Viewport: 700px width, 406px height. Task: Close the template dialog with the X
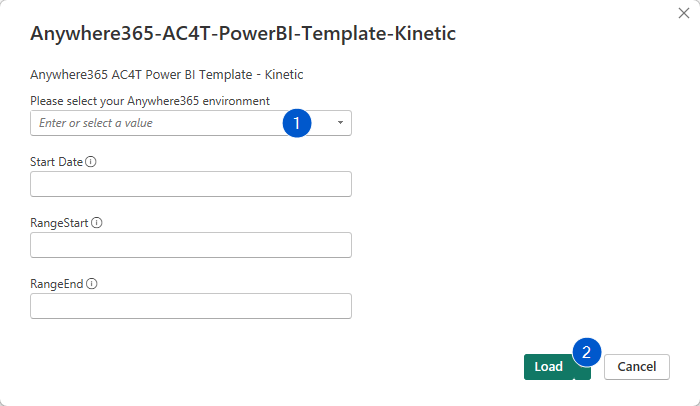pos(683,13)
